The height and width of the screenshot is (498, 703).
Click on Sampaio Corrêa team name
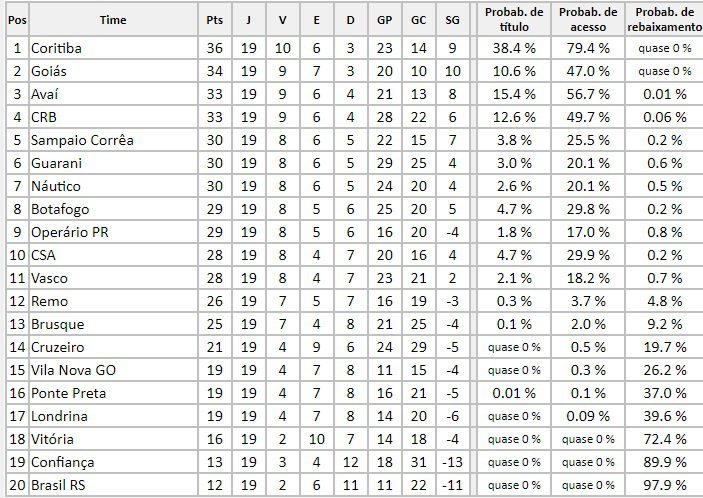coord(82,140)
